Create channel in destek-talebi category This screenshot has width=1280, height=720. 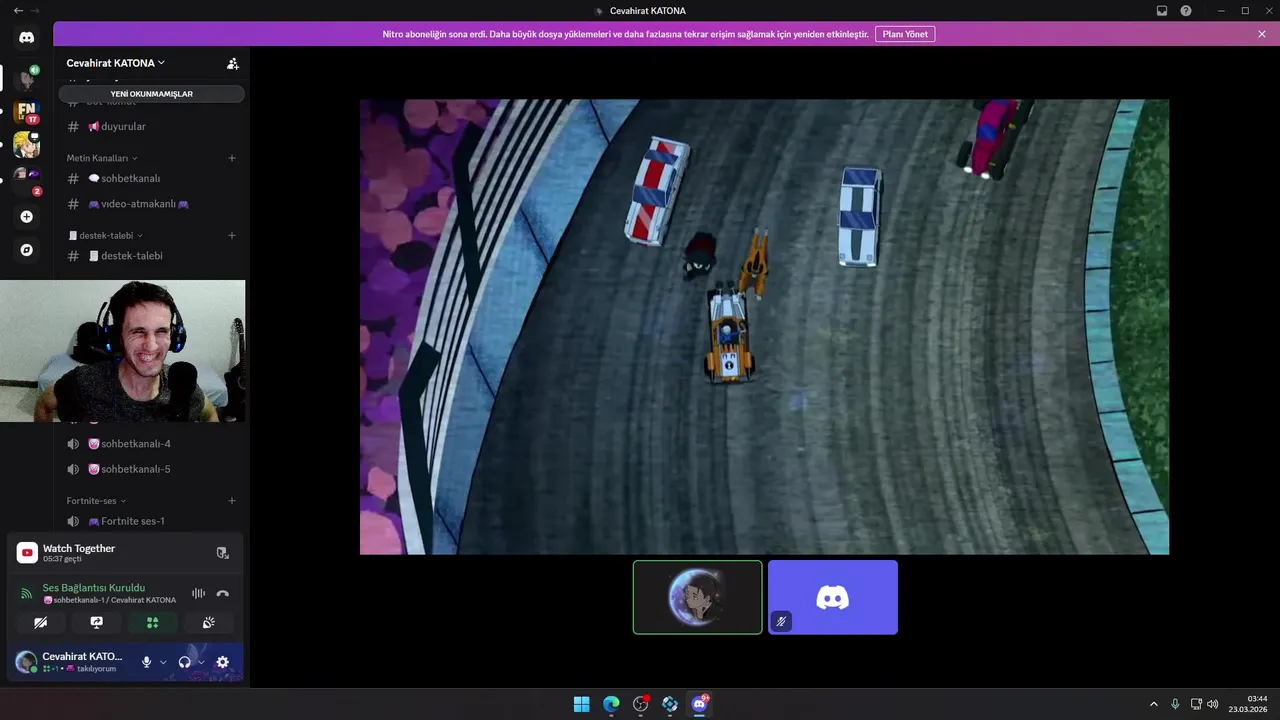[232, 236]
